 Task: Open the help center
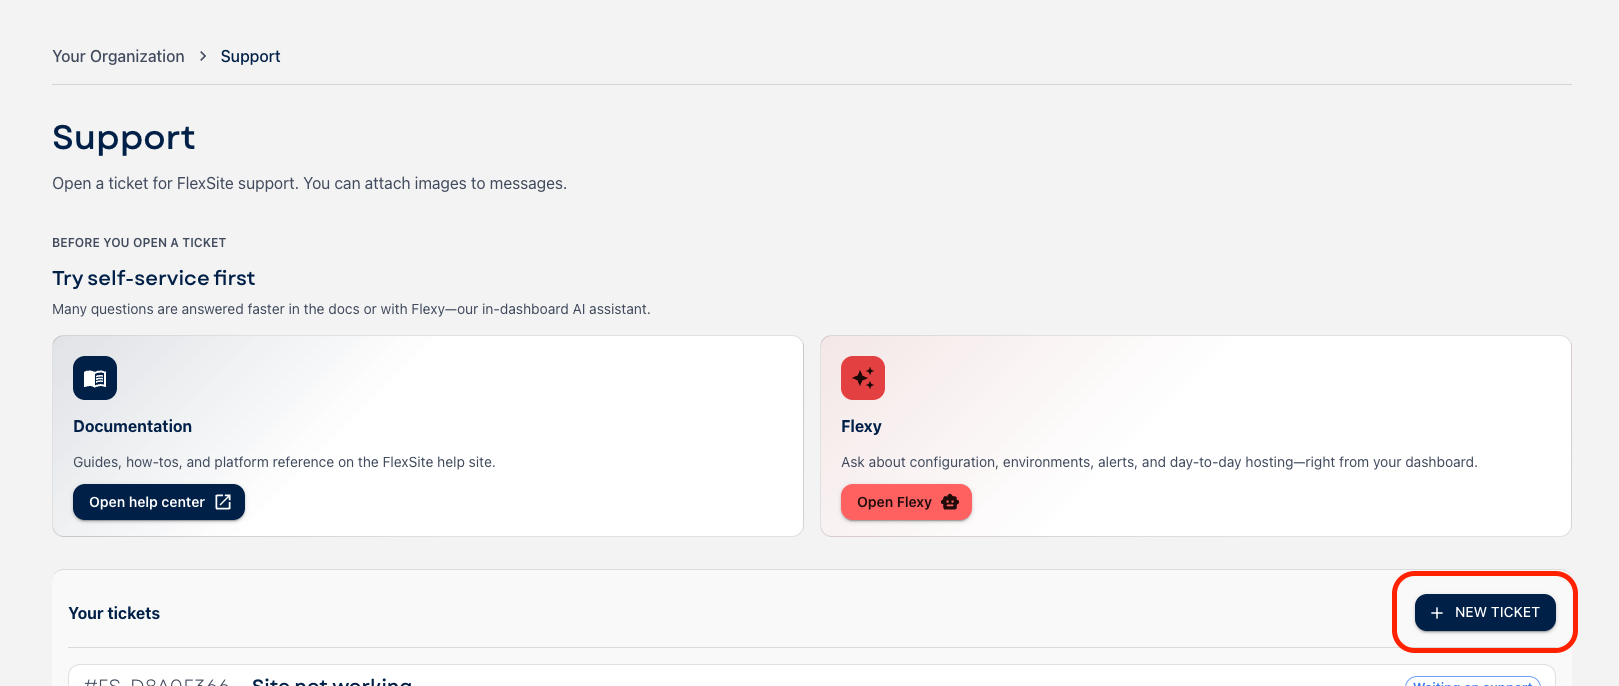[159, 502]
